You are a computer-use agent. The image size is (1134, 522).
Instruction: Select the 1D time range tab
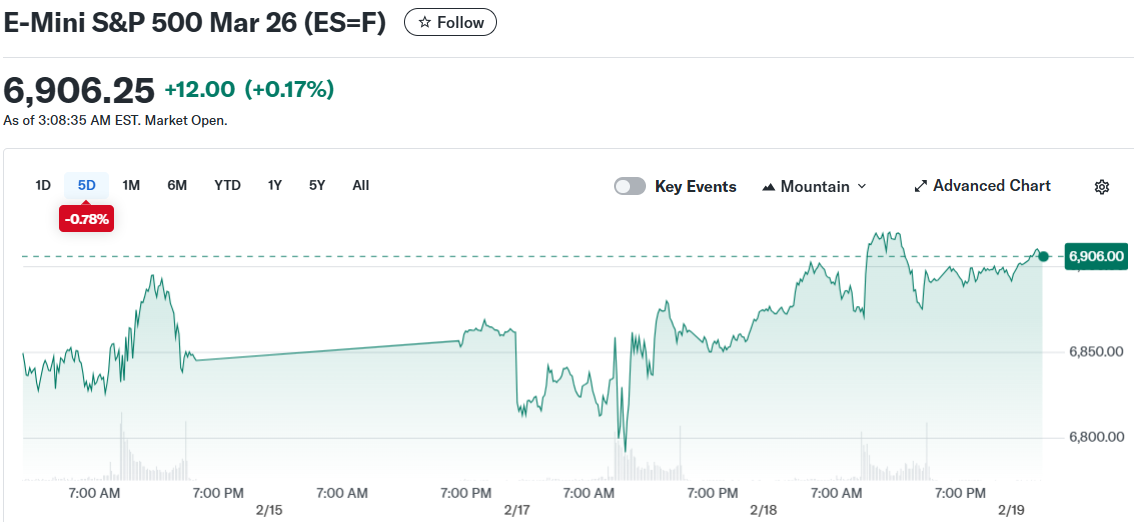[43, 185]
